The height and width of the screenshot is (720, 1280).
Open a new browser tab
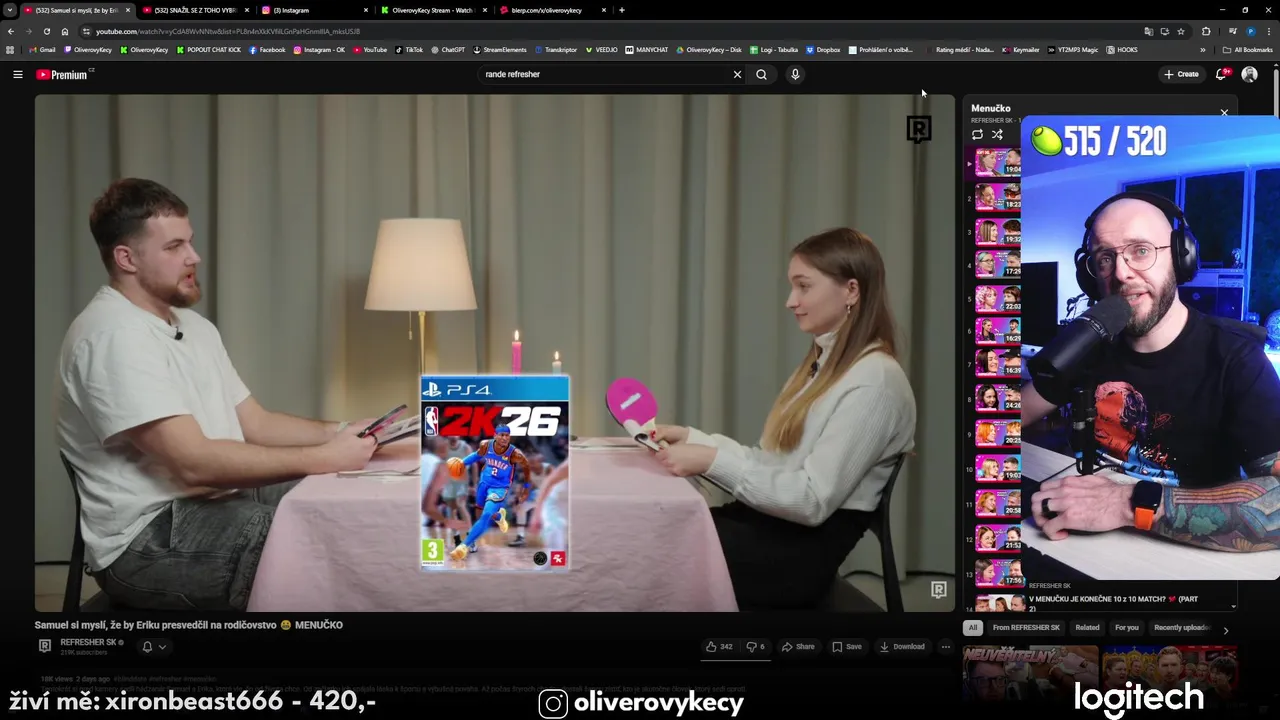[622, 10]
